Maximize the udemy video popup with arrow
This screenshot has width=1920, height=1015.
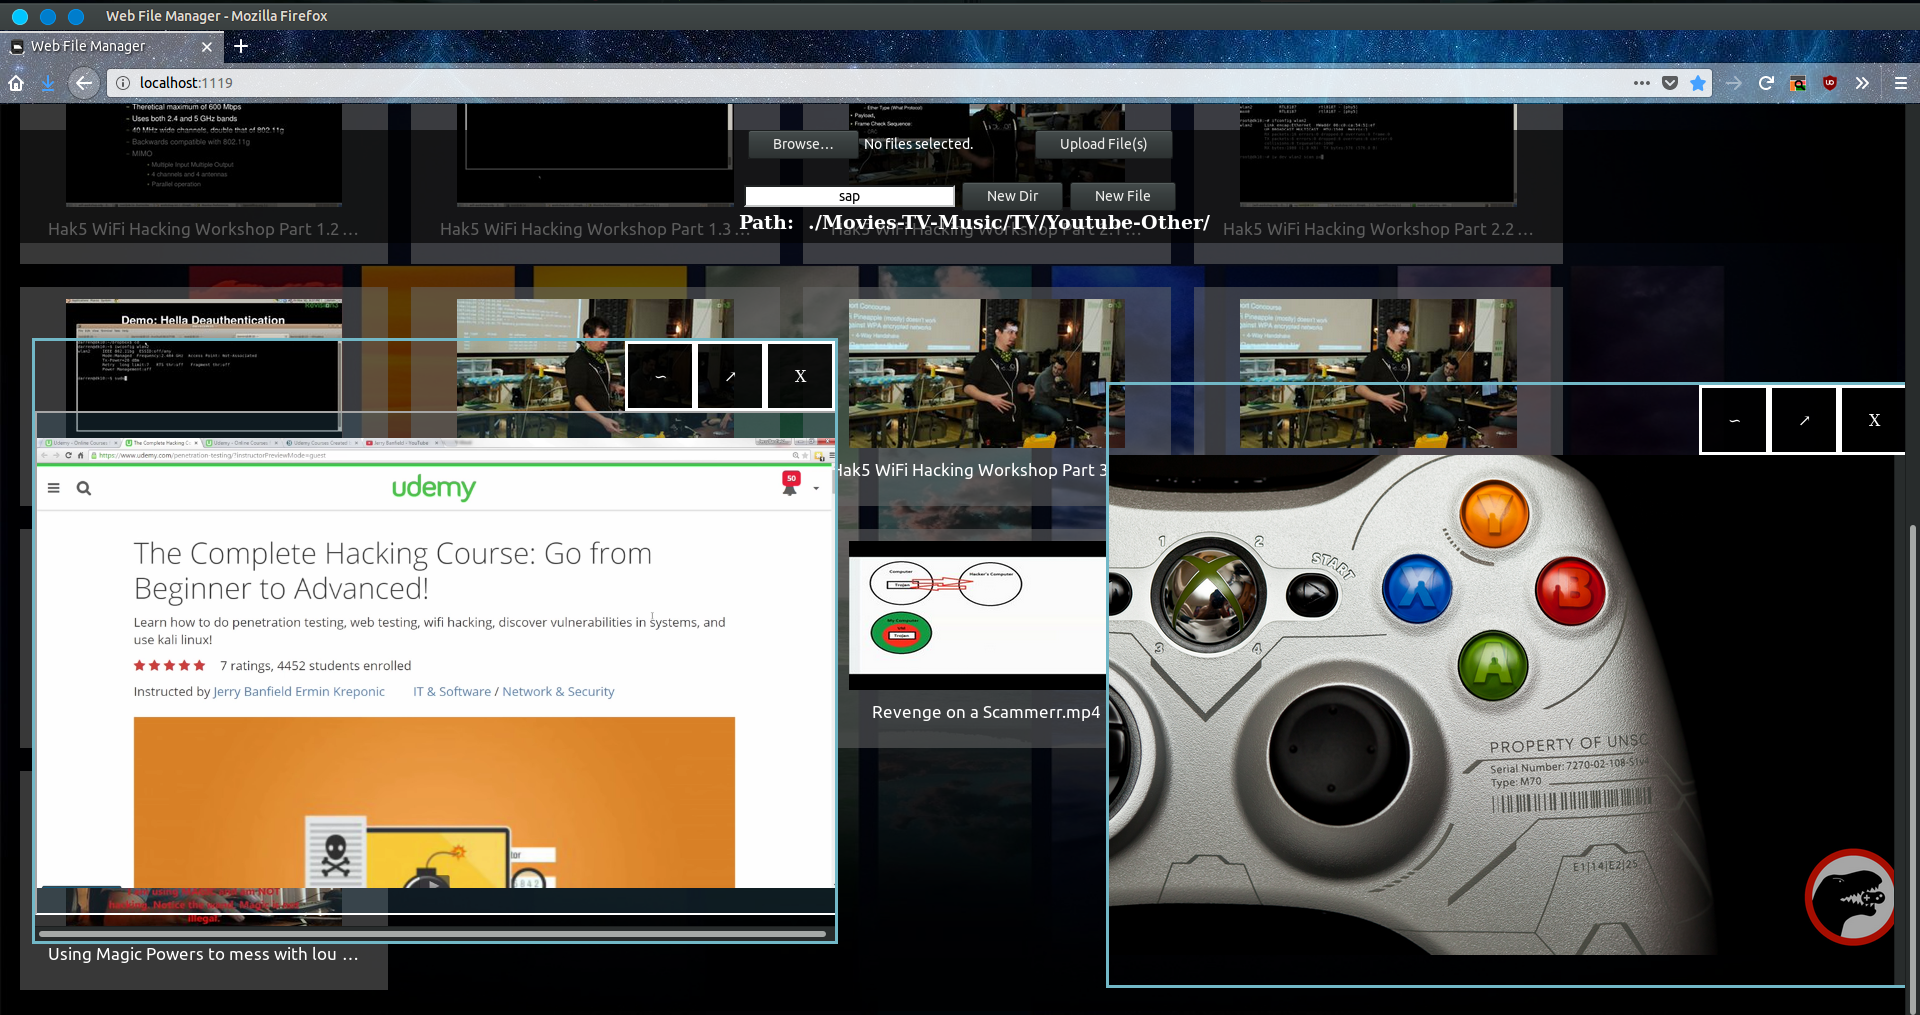pos(730,376)
